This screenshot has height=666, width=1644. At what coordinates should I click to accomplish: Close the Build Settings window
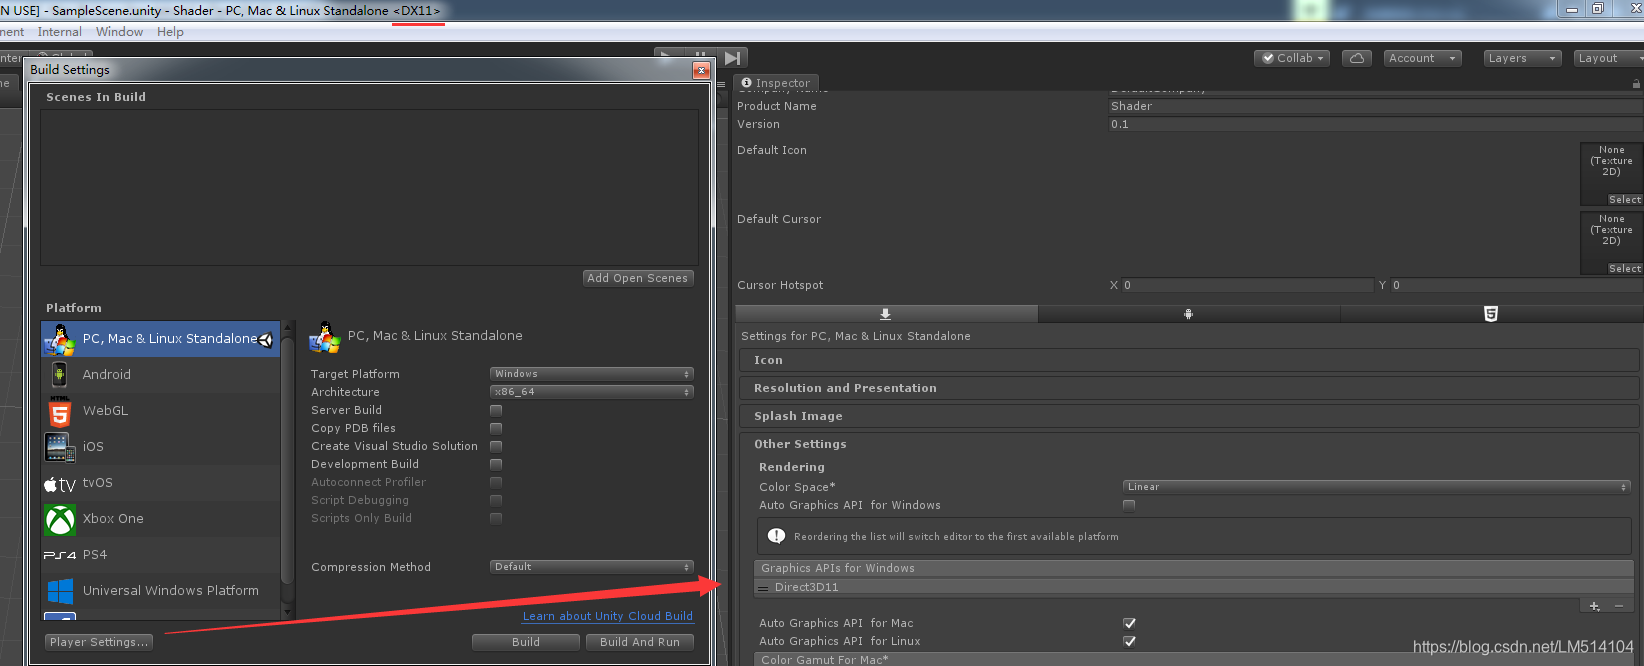pos(701,70)
